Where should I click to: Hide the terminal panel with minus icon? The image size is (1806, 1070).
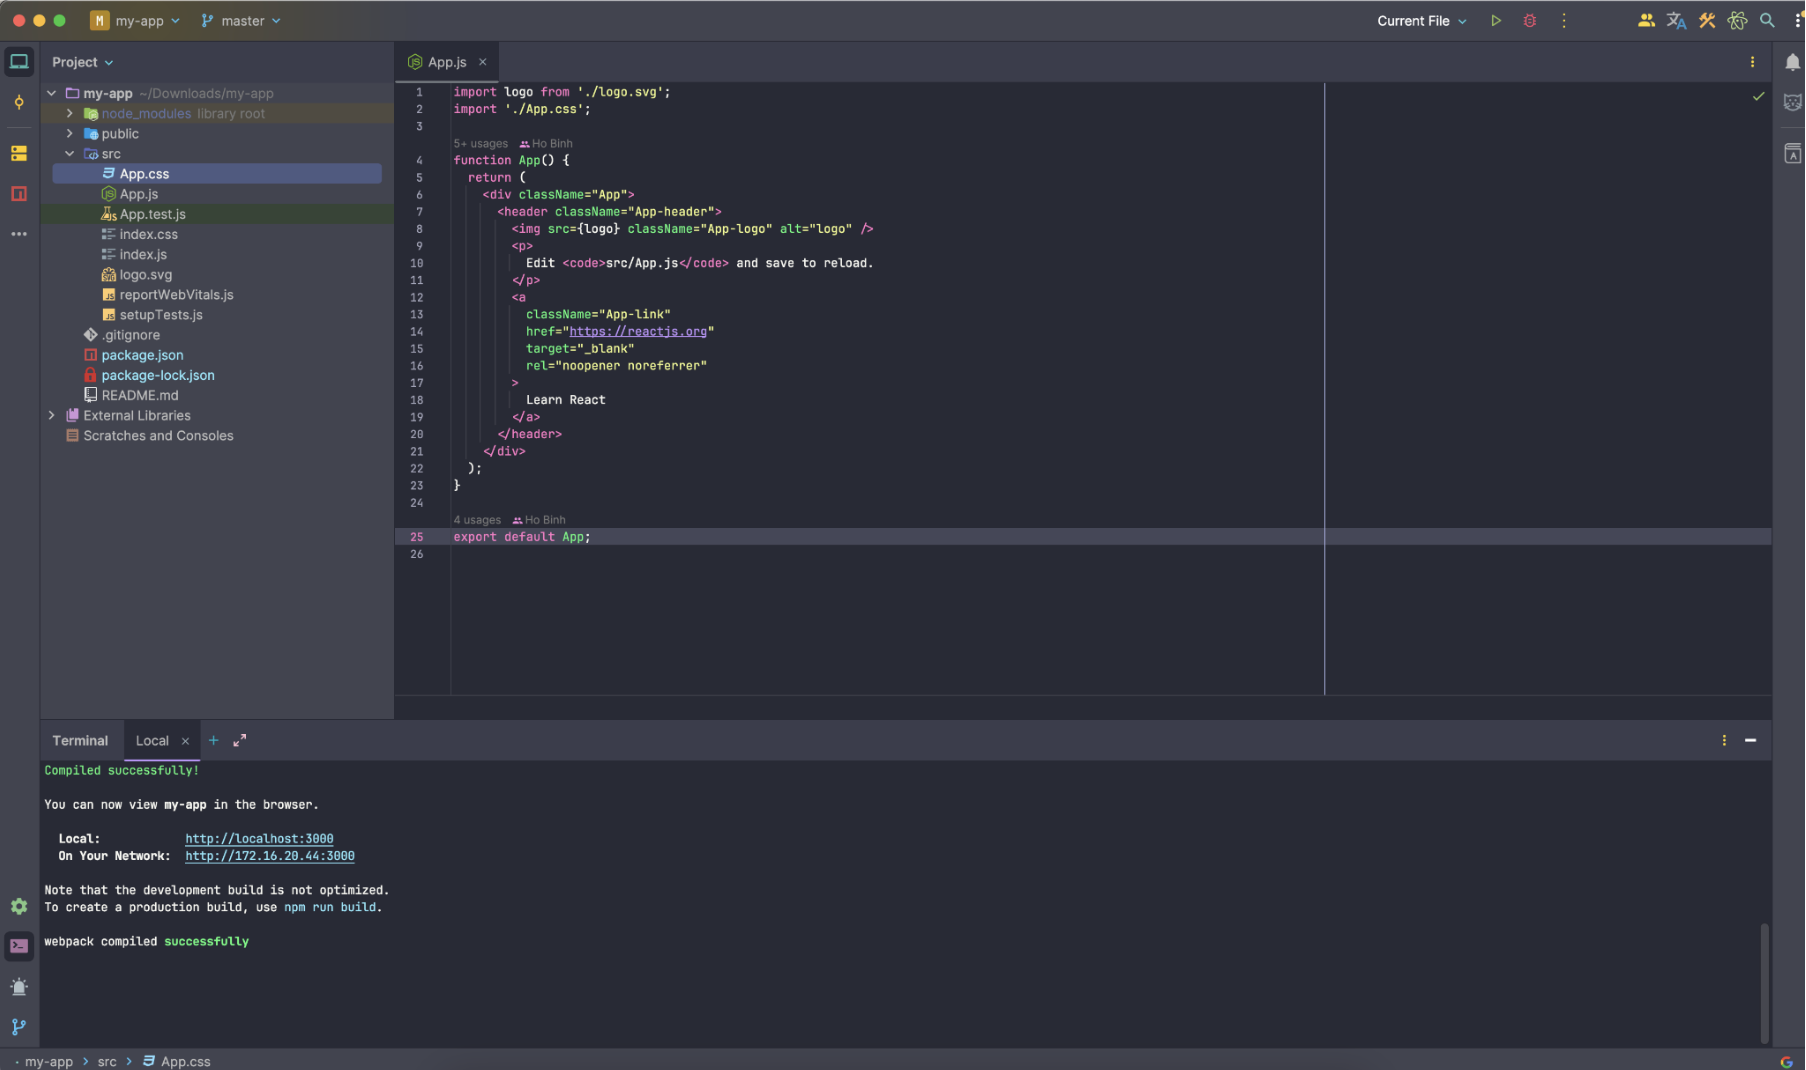(1751, 741)
